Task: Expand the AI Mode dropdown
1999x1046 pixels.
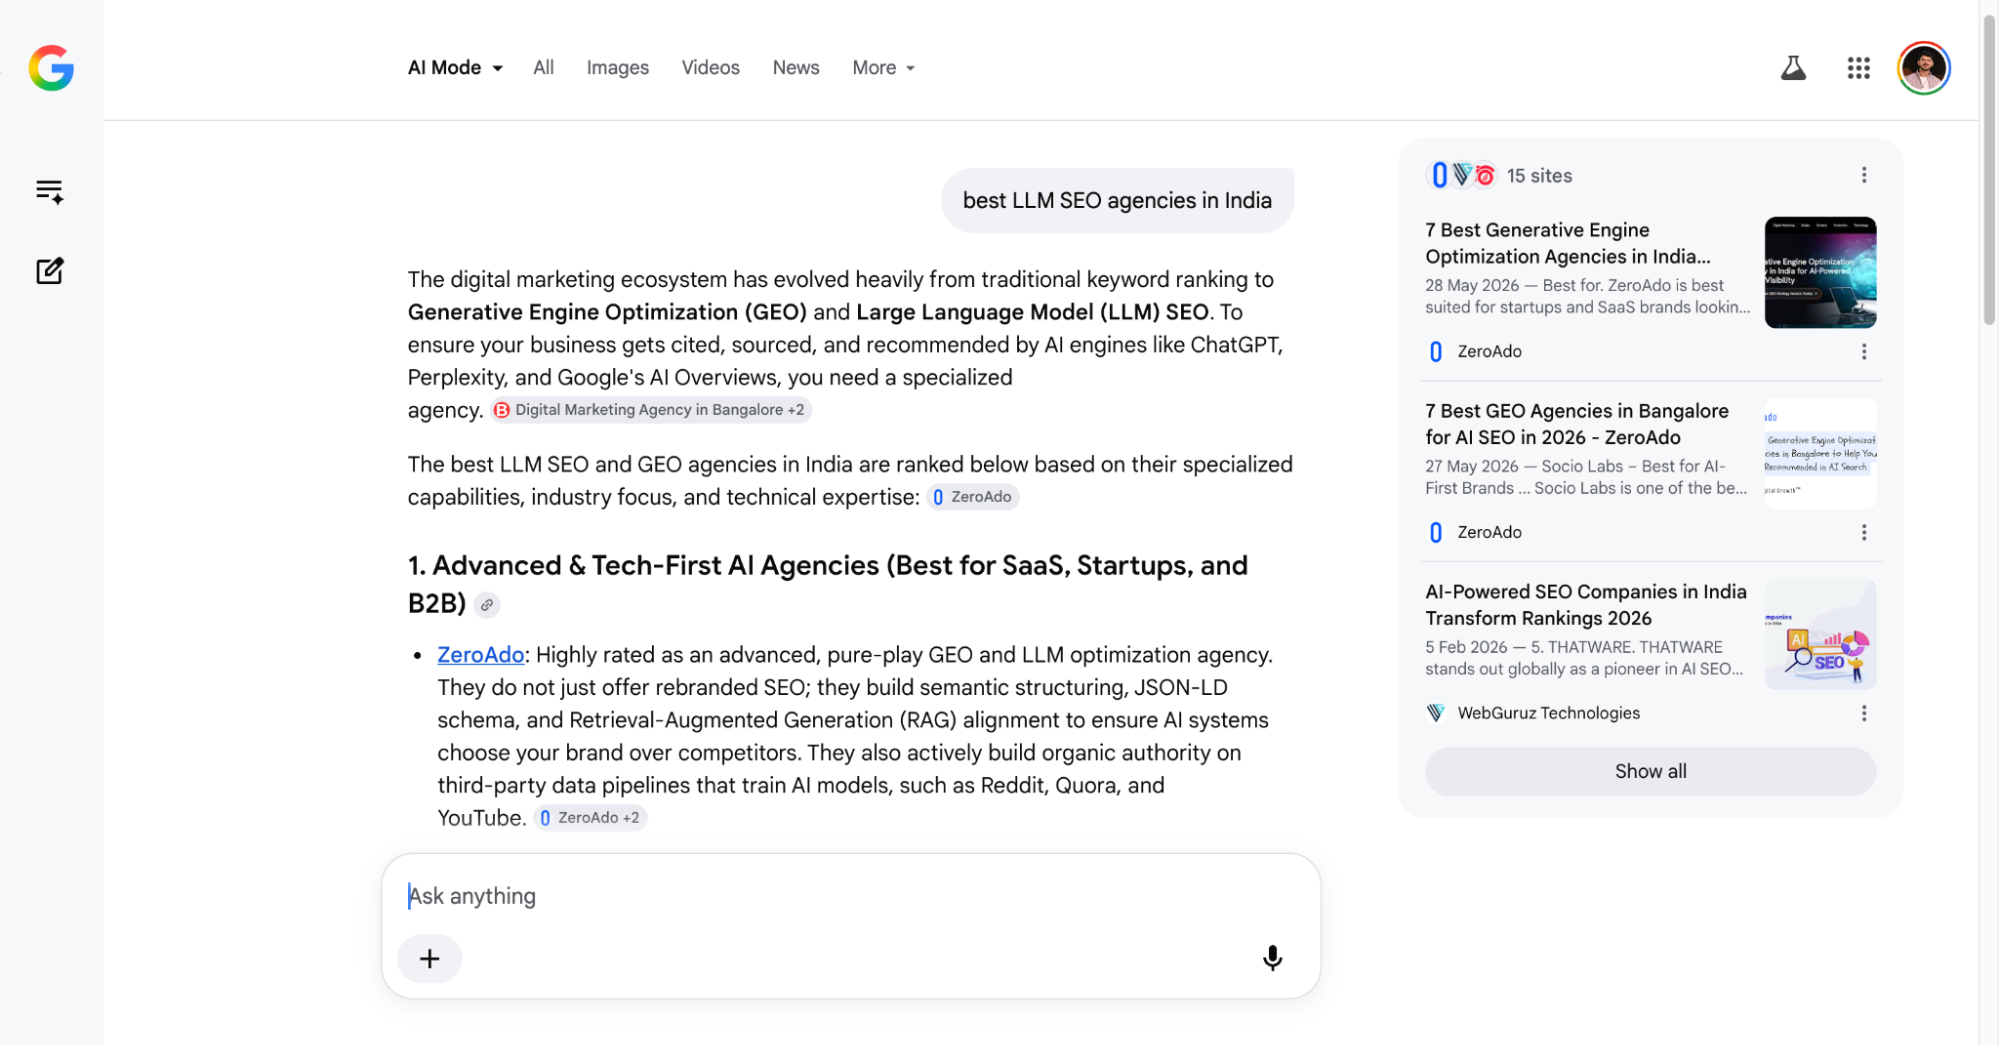Action: pos(455,68)
